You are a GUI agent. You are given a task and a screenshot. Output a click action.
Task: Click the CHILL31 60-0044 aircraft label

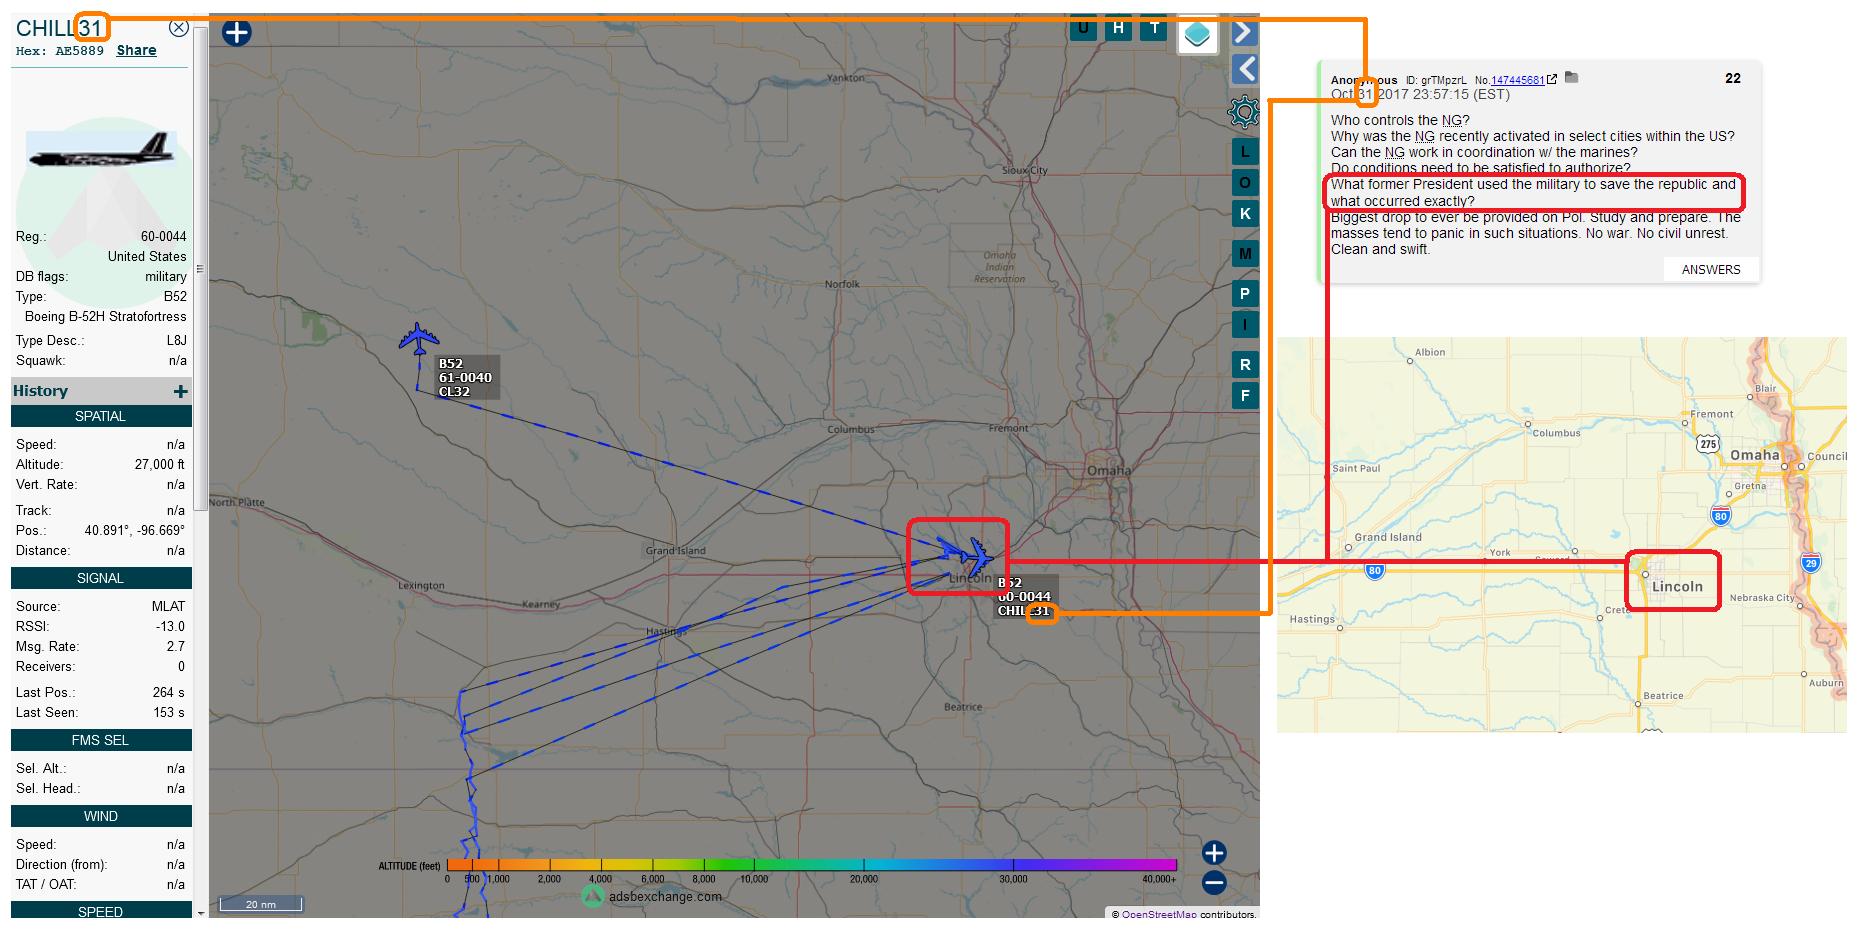[x=1024, y=597]
